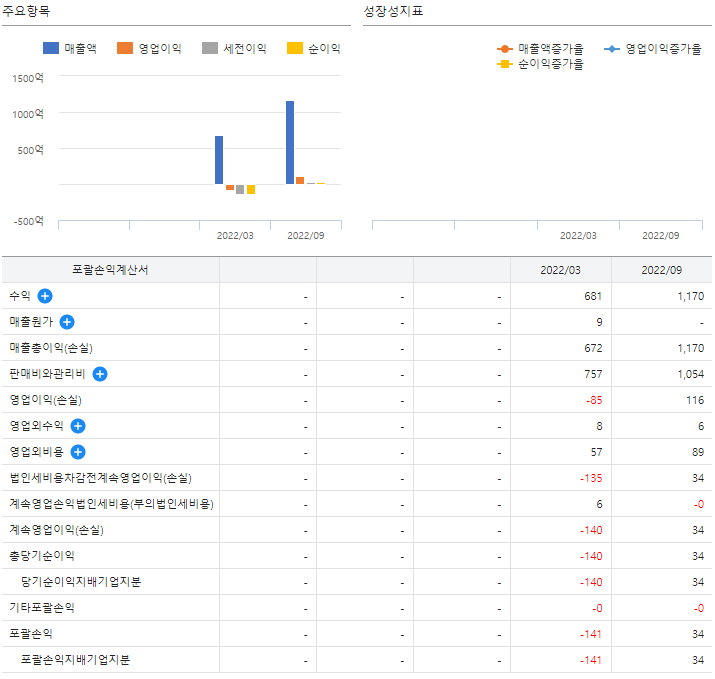Click the 2022/03 label on 주요항목 chart axis

tap(235, 236)
